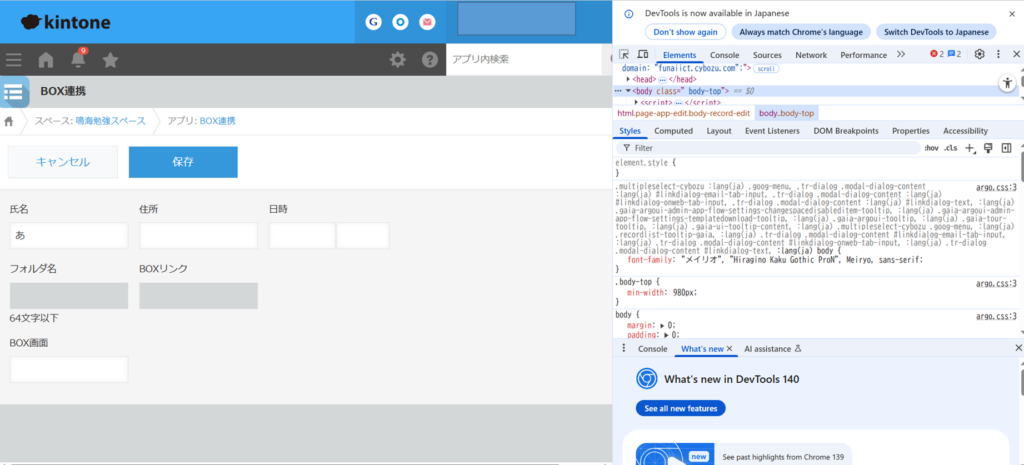This screenshot has height=465, width=1024.
Task: Open kintone settings gear icon
Action: (x=397, y=60)
